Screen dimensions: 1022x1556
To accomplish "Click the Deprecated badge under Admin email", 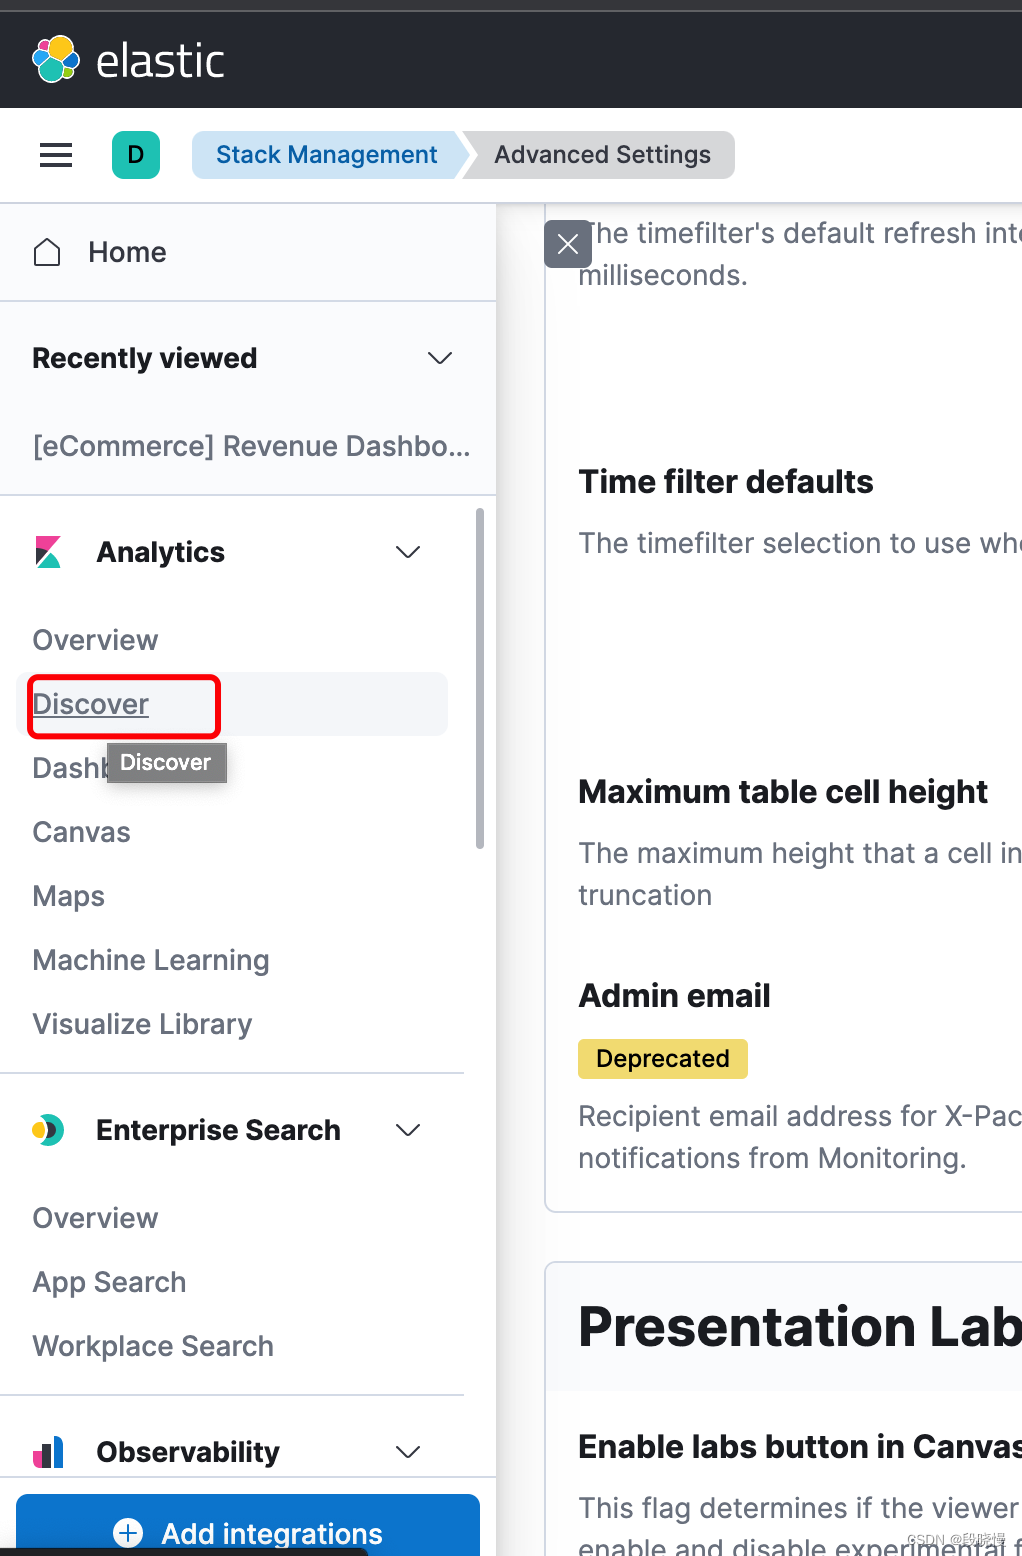I will click(x=662, y=1059).
